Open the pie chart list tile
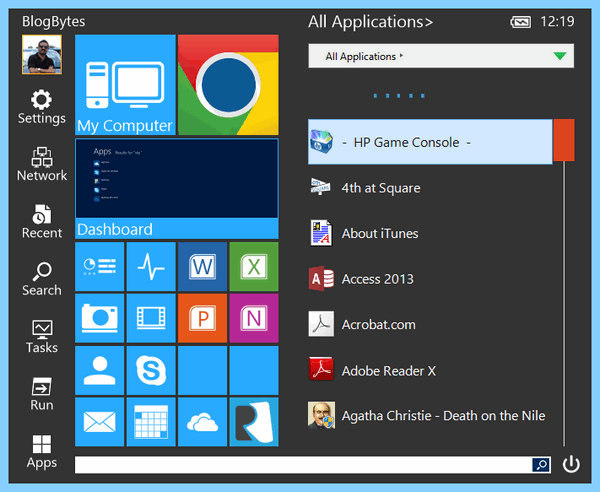 pyautogui.click(x=99, y=266)
